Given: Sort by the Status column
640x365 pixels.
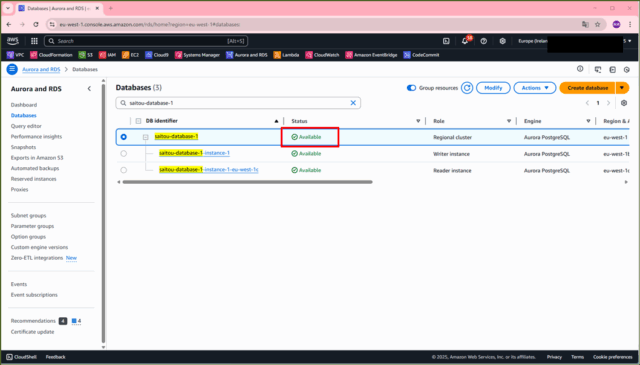Looking at the screenshot, I should click(418, 121).
